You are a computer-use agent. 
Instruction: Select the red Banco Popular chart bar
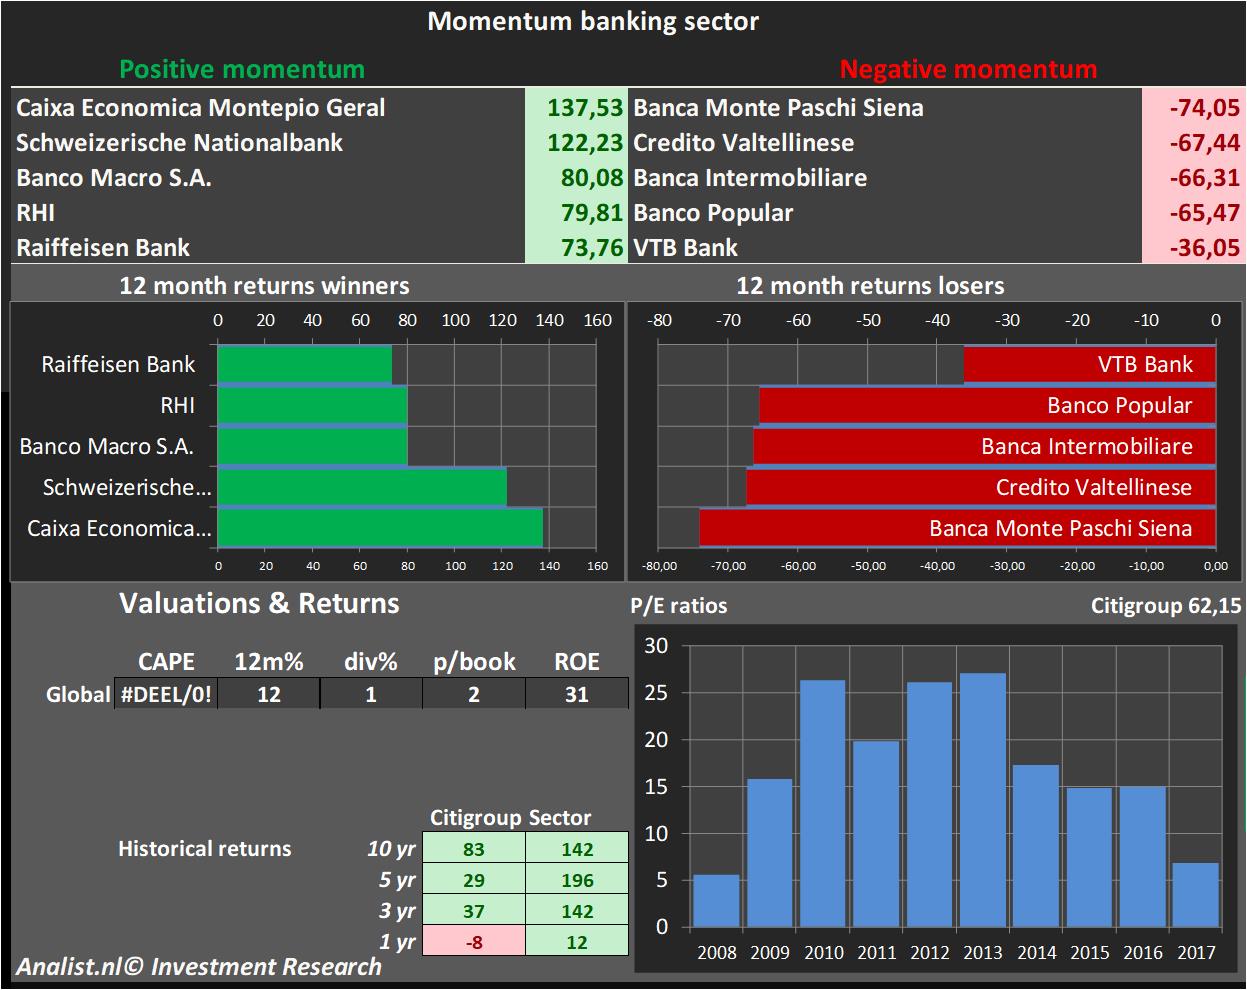point(988,405)
